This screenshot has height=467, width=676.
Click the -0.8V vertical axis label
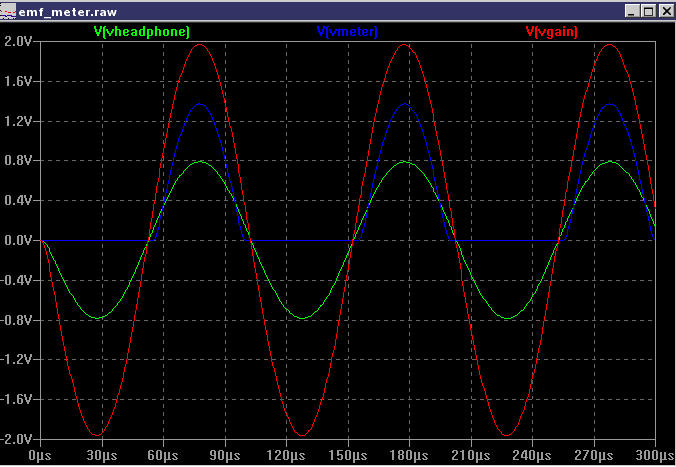16,320
